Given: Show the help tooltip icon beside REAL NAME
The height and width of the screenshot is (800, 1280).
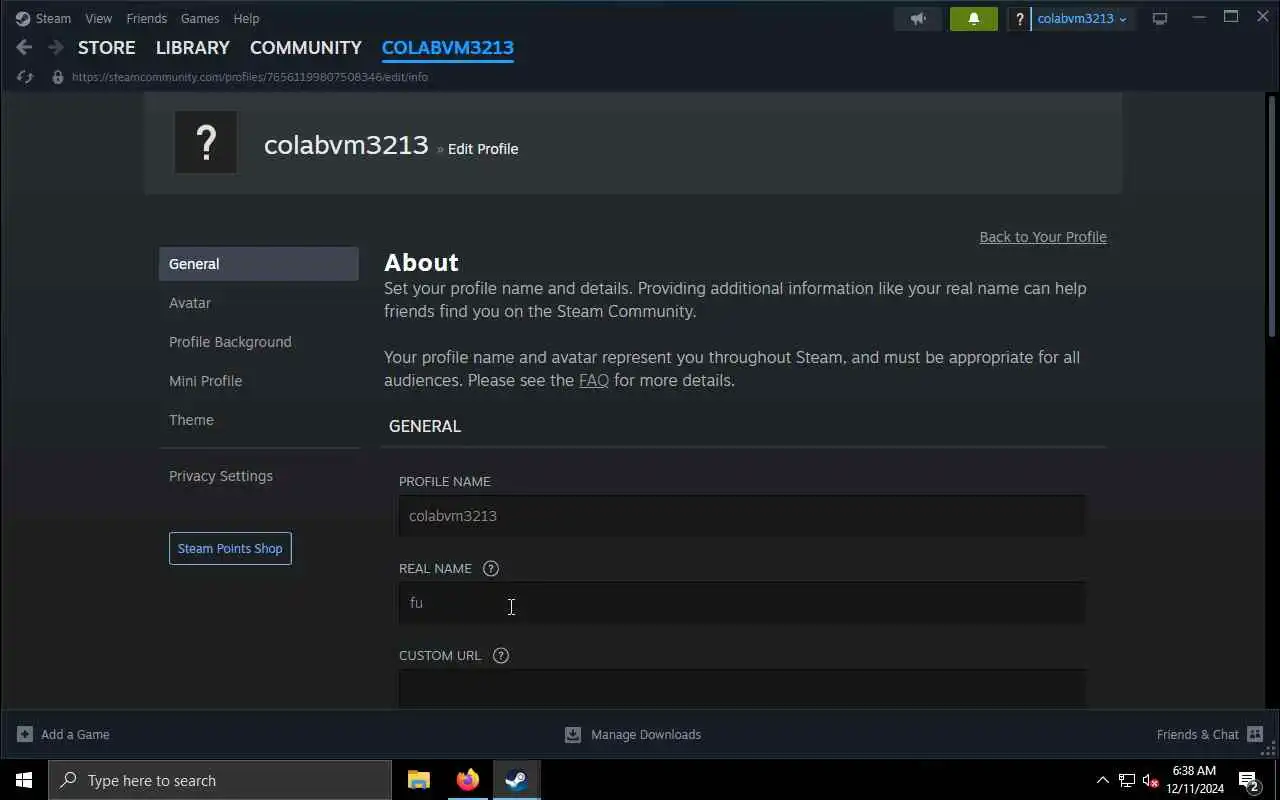Looking at the screenshot, I should click(490, 568).
